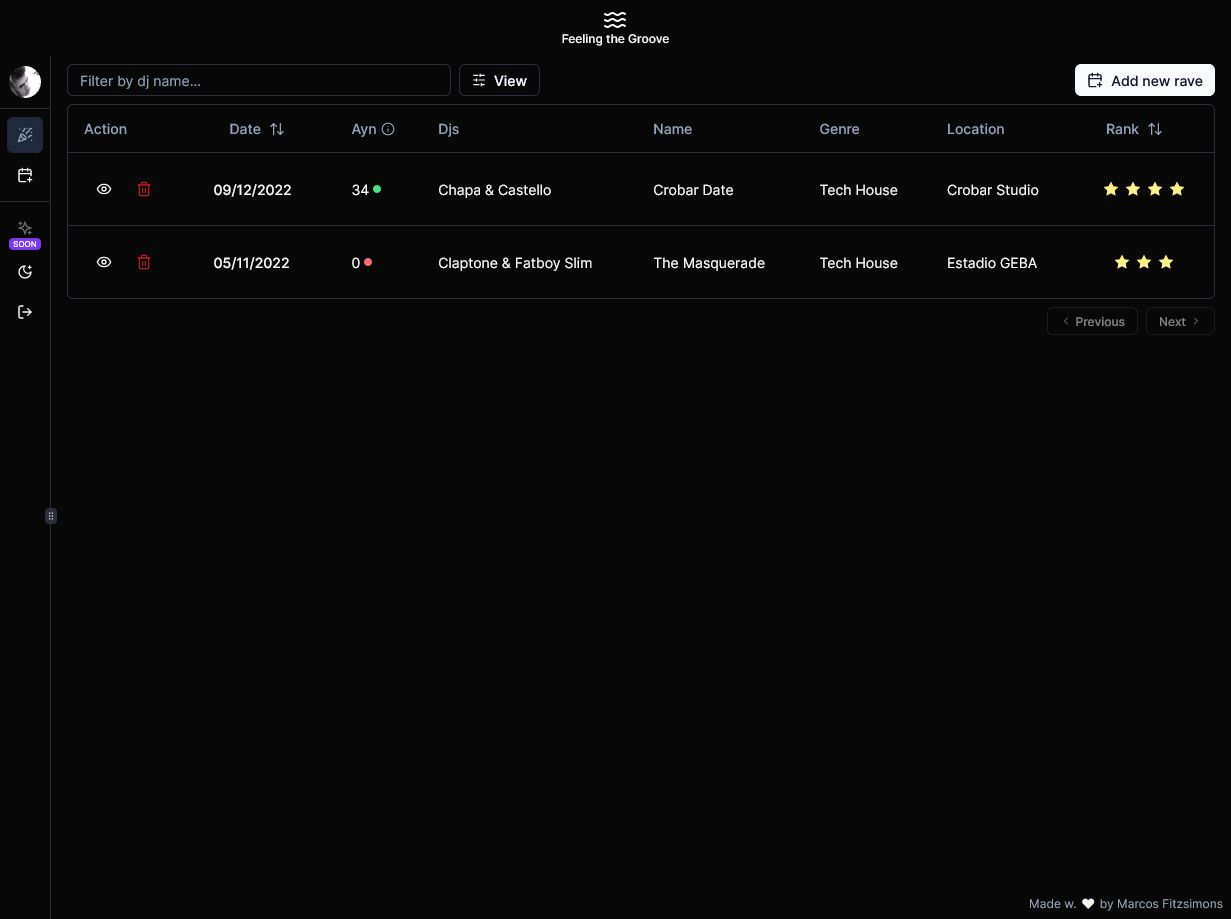The width and height of the screenshot is (1231, 919).
Task: View the Crobar Date rave via its eye icon
Action: point(104,189)
